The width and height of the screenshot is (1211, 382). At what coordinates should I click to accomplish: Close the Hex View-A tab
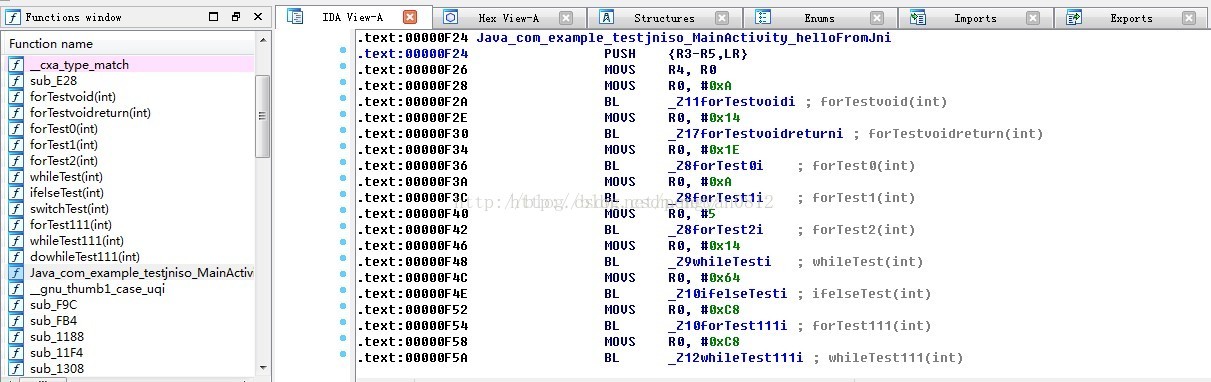(x=566, y=18)
